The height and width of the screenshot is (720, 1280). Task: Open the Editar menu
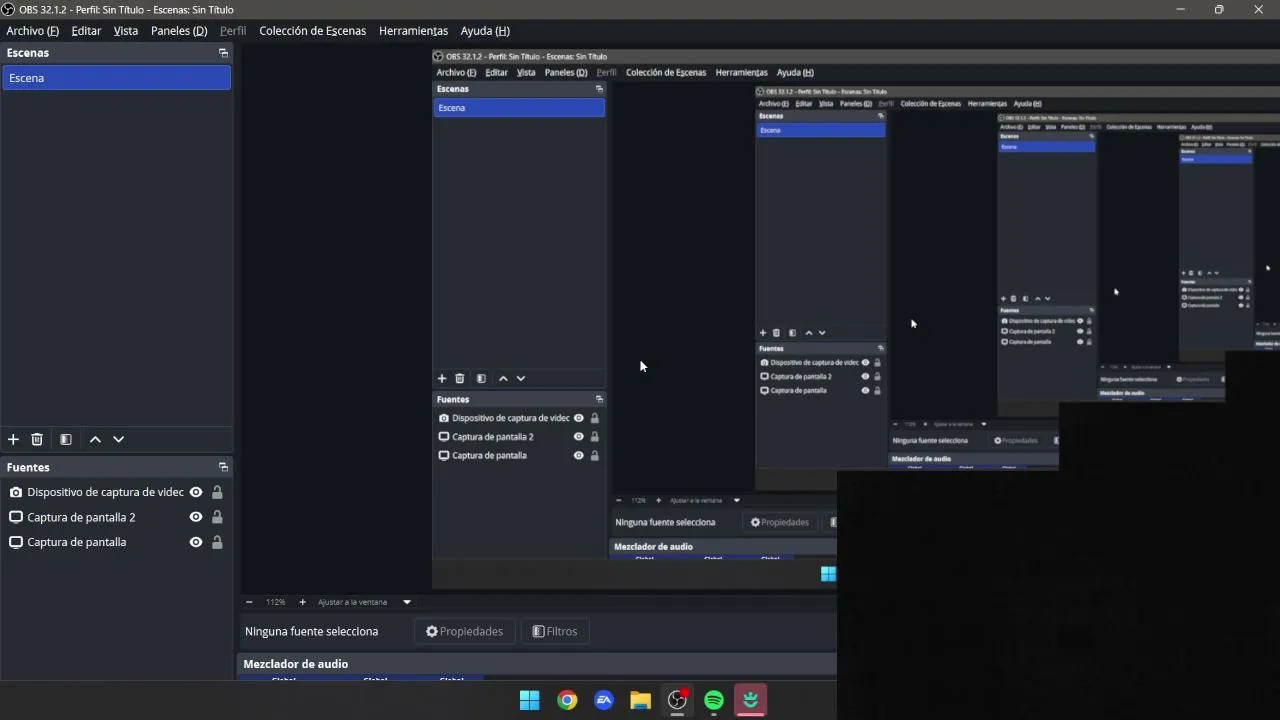tap(86, 31)
